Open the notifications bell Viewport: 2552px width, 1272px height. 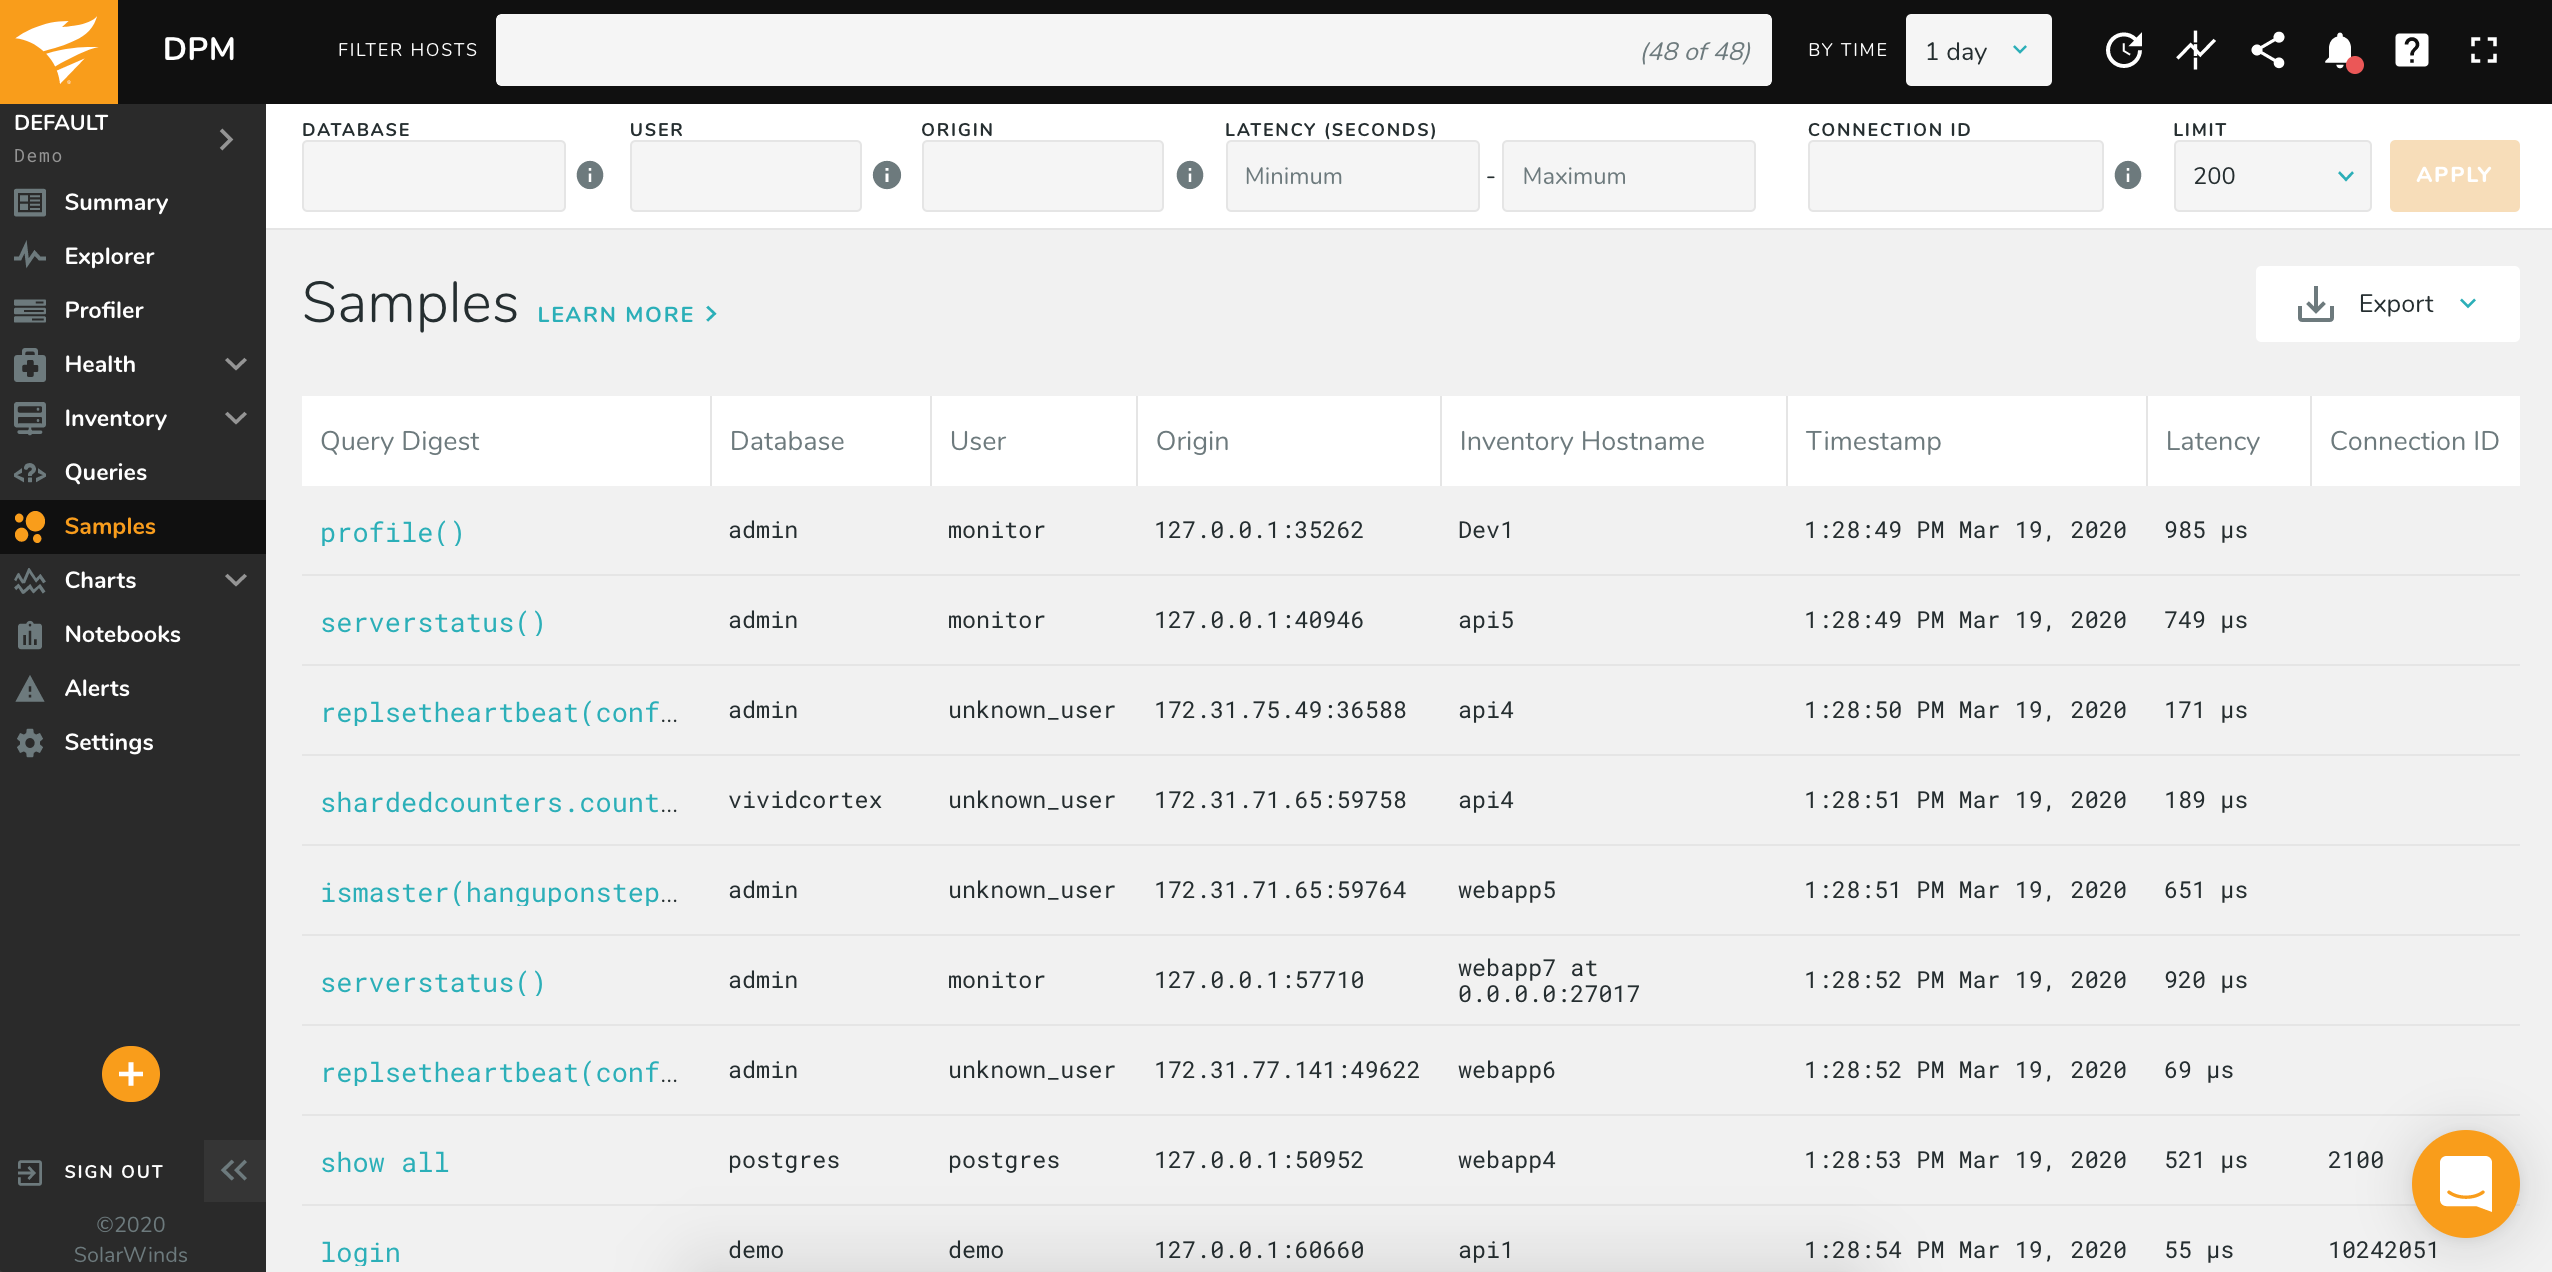(x=2339, y=50)
